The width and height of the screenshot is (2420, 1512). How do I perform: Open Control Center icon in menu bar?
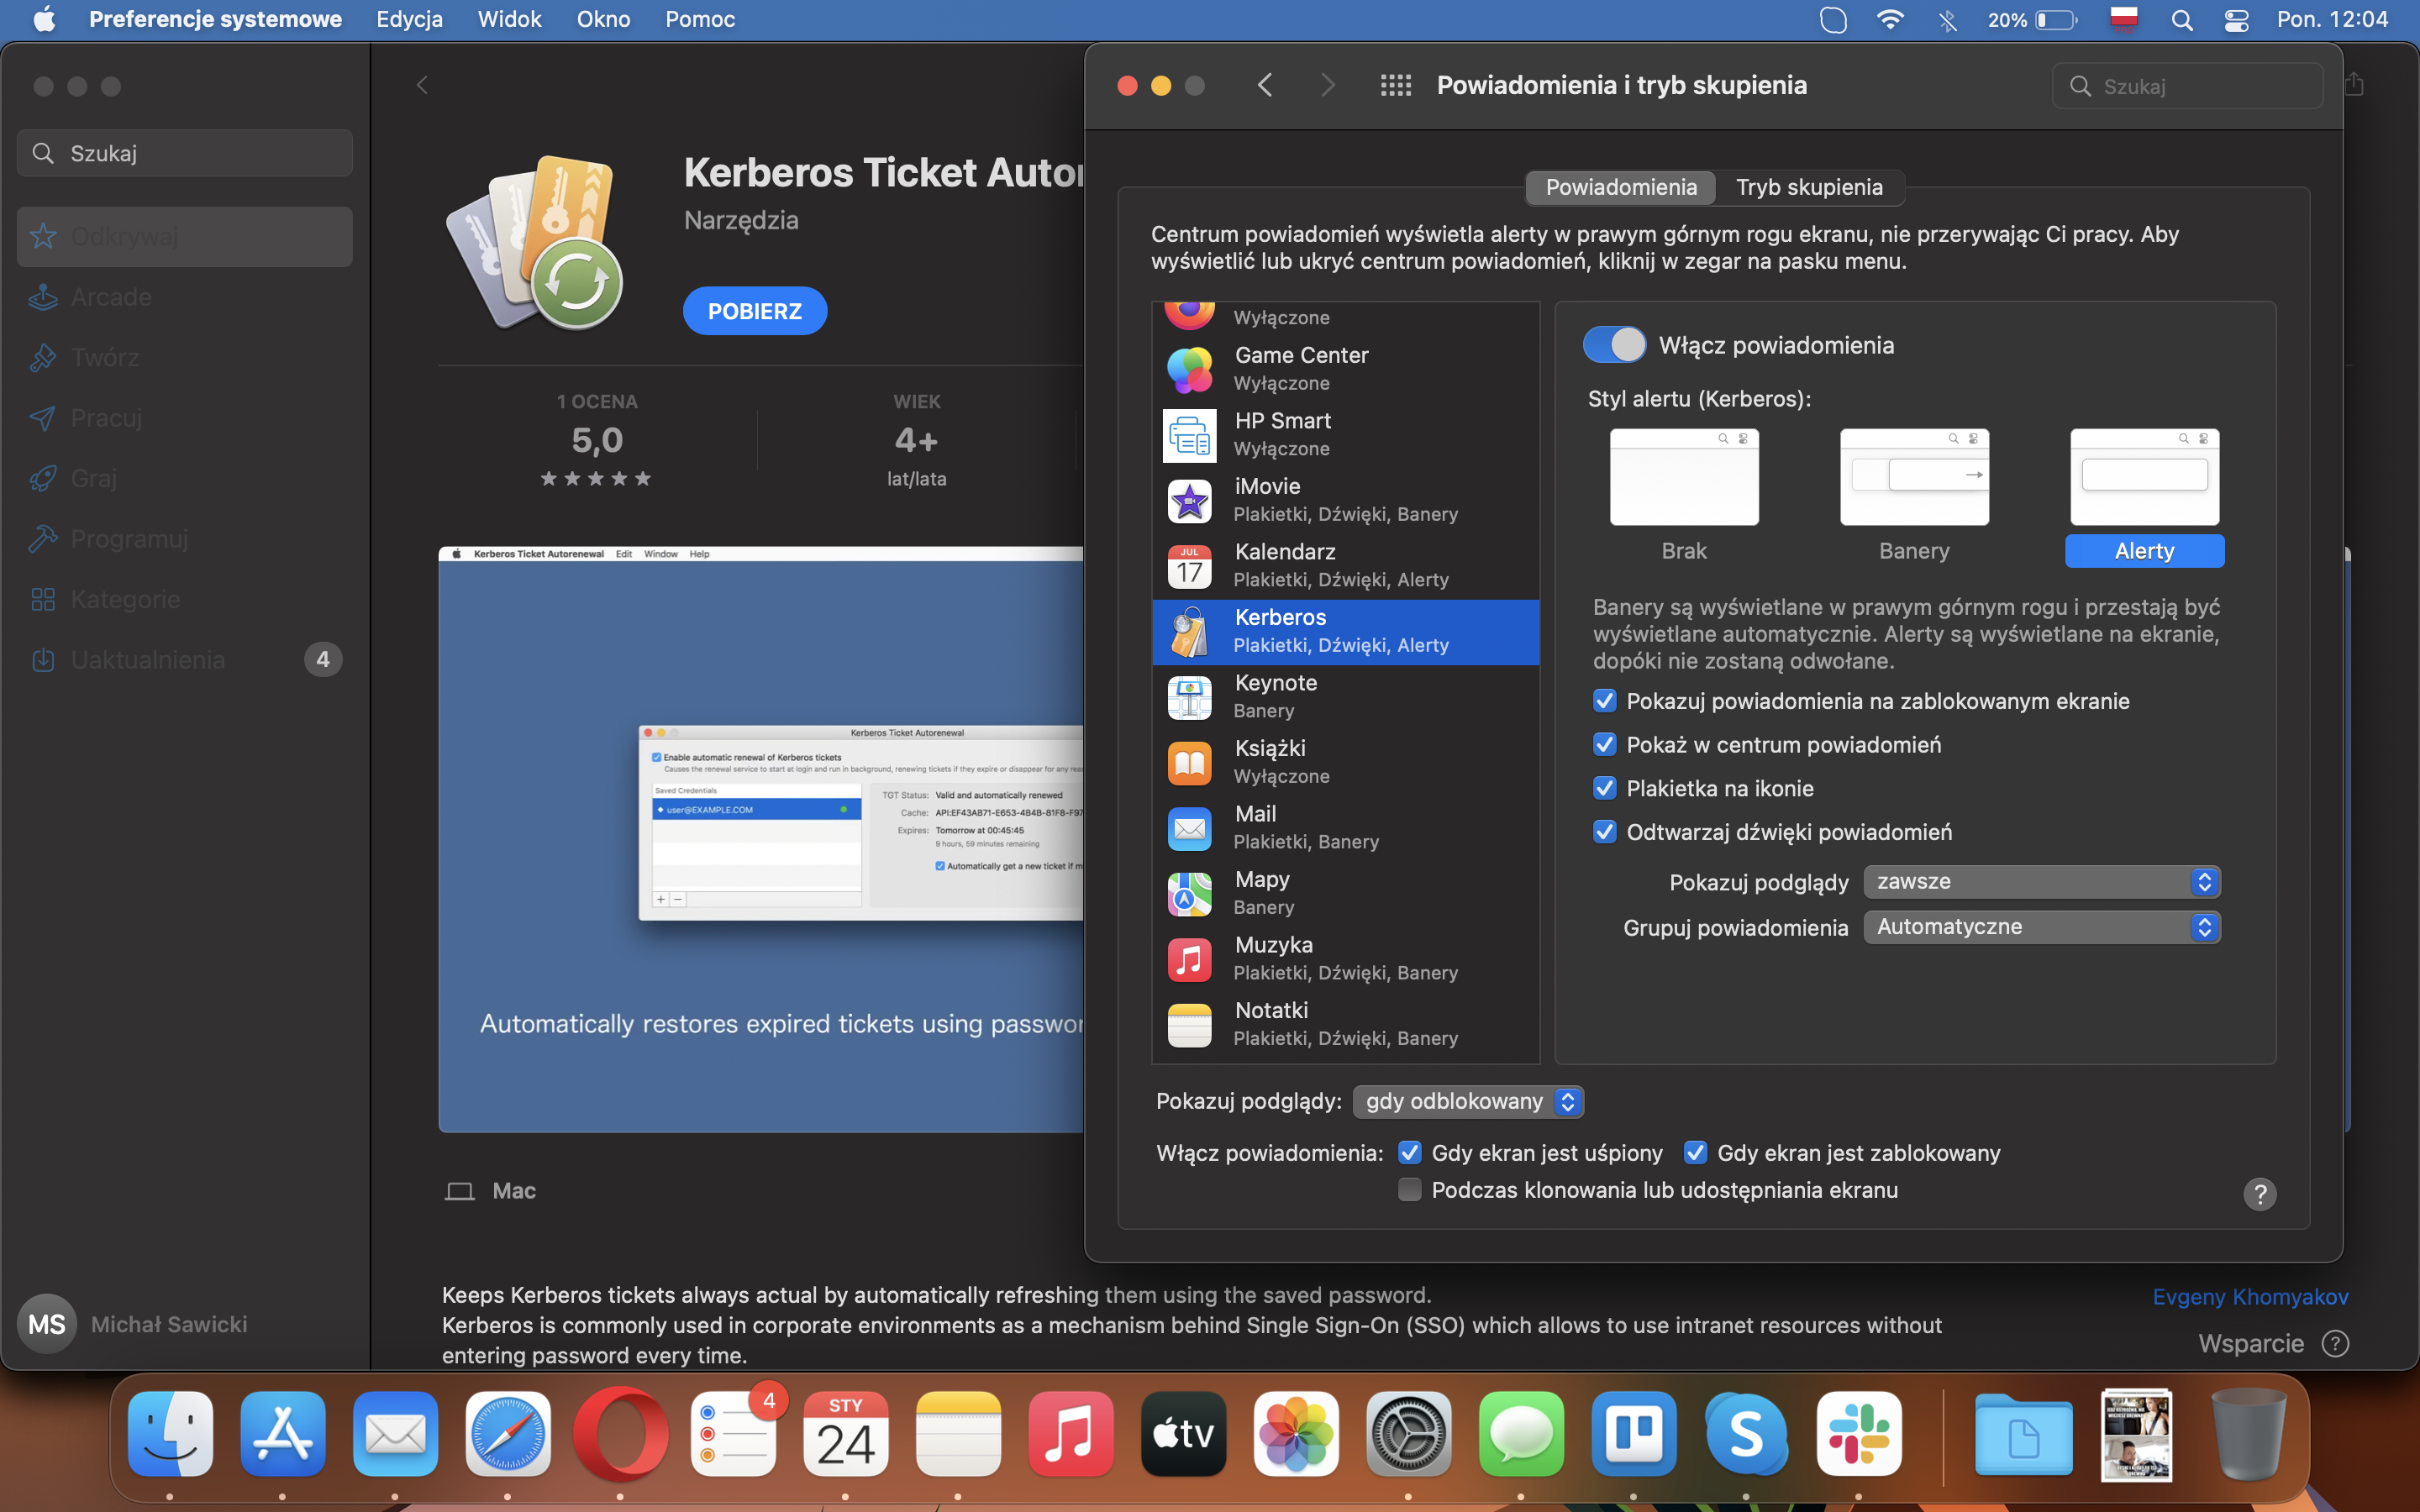(x=2236, y=20)
